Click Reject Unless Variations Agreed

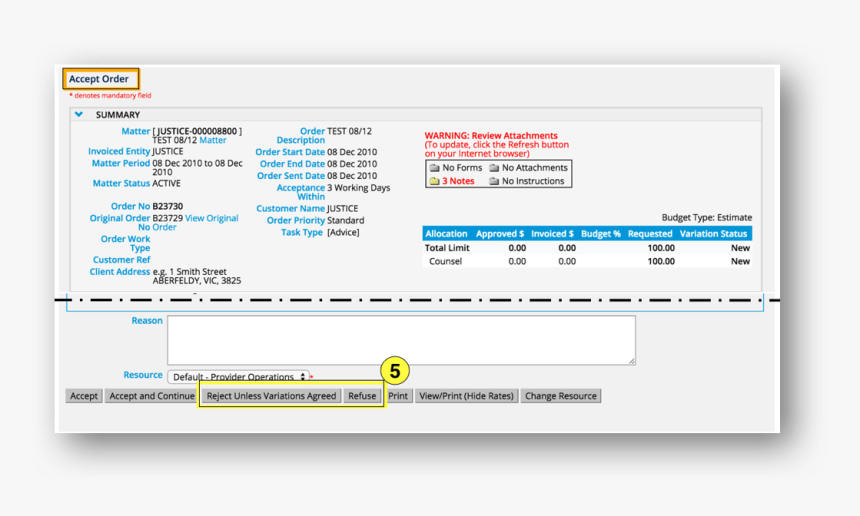(271, 396)
